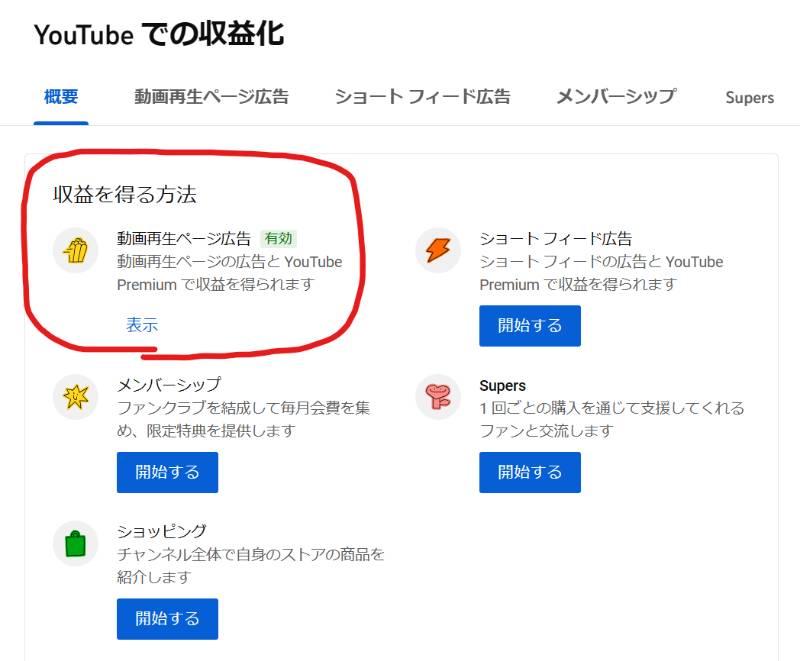Switch to the 概要 tab
800x661 pixels.
point(61,96)
